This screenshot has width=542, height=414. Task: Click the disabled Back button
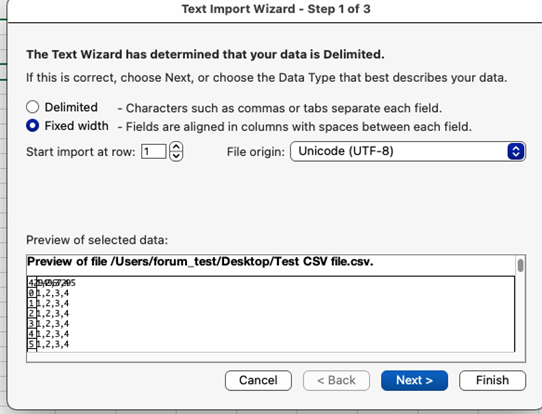coord(336,380)
